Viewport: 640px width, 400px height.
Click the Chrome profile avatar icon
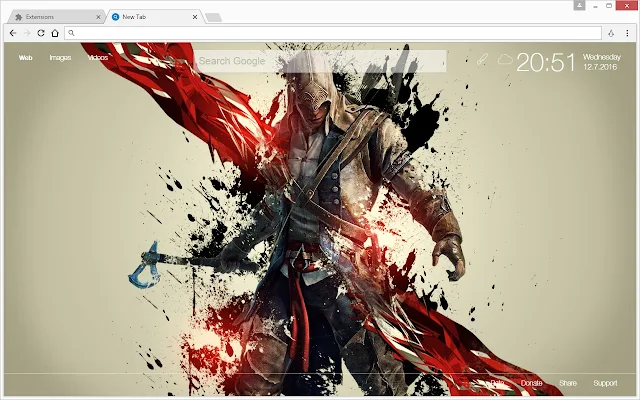tap(579, 5)
